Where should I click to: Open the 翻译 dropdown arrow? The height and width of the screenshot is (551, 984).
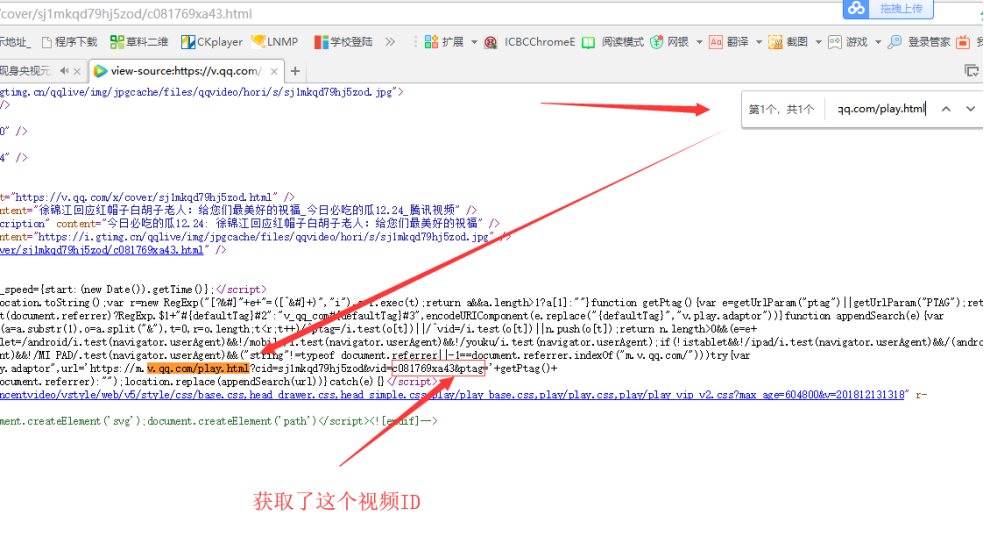[x=757, y=42]
